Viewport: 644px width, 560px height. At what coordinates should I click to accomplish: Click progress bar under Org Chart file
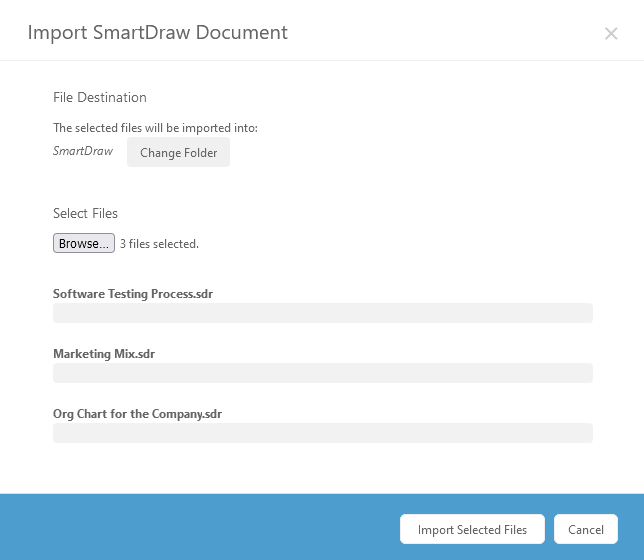(x=322, y=433)
